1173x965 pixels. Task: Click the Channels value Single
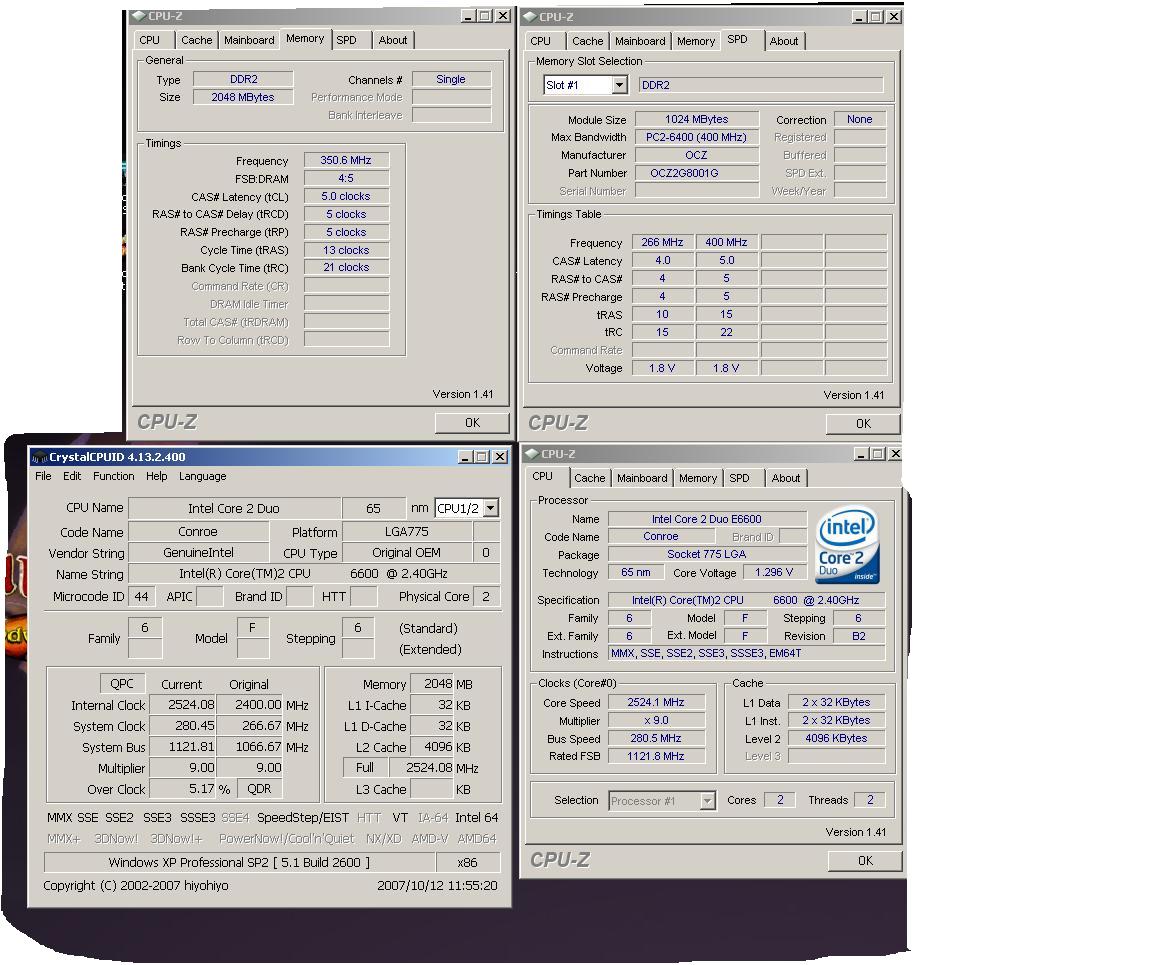pos(451,79)
